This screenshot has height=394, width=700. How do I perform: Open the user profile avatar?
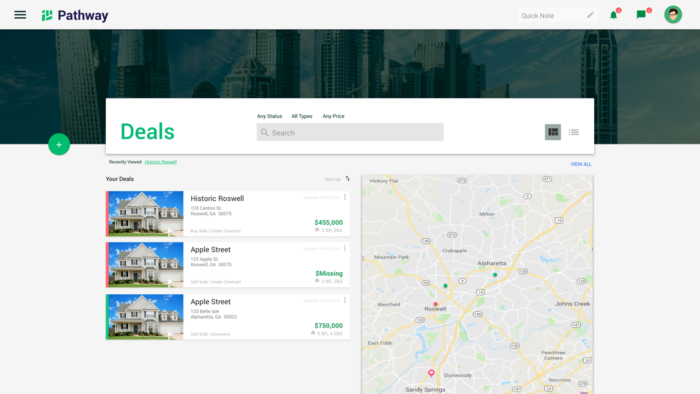[x=673, y=15]
